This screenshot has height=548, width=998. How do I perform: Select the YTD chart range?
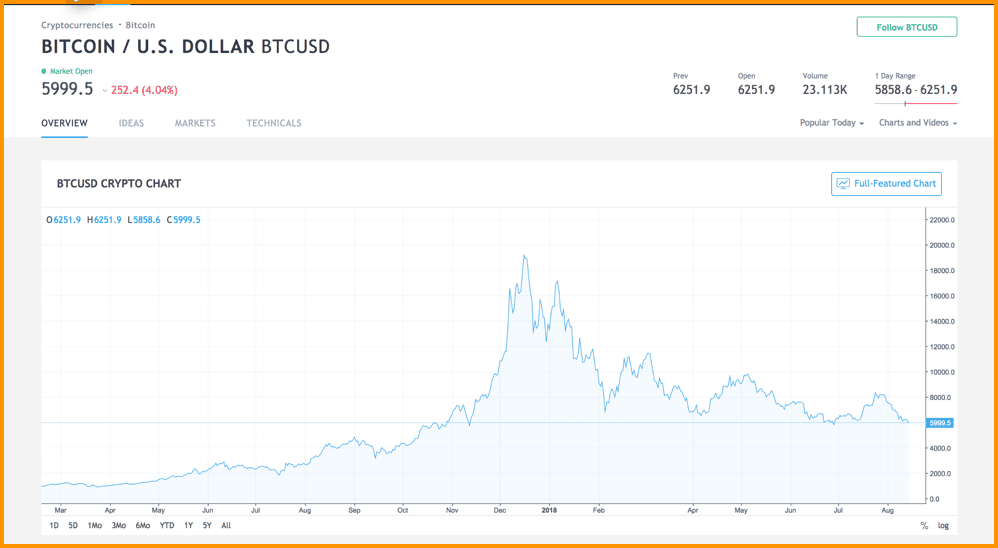click(x=167, y=526)
